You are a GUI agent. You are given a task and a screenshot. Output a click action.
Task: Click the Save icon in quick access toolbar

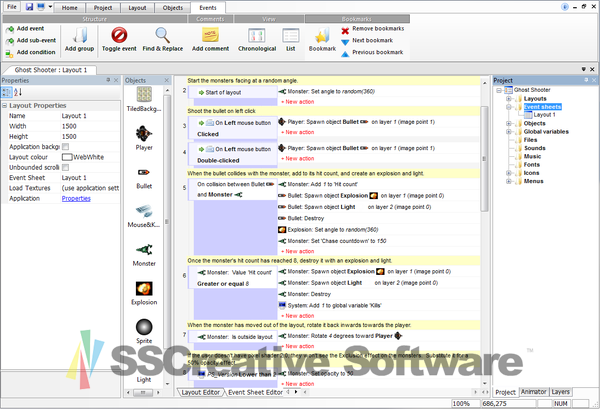coord(29,7)
